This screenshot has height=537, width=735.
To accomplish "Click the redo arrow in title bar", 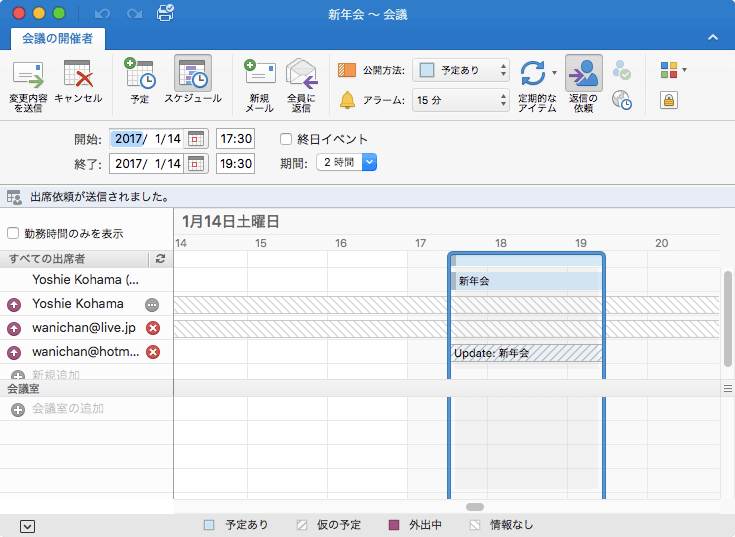I will click(x=134, y=14).
